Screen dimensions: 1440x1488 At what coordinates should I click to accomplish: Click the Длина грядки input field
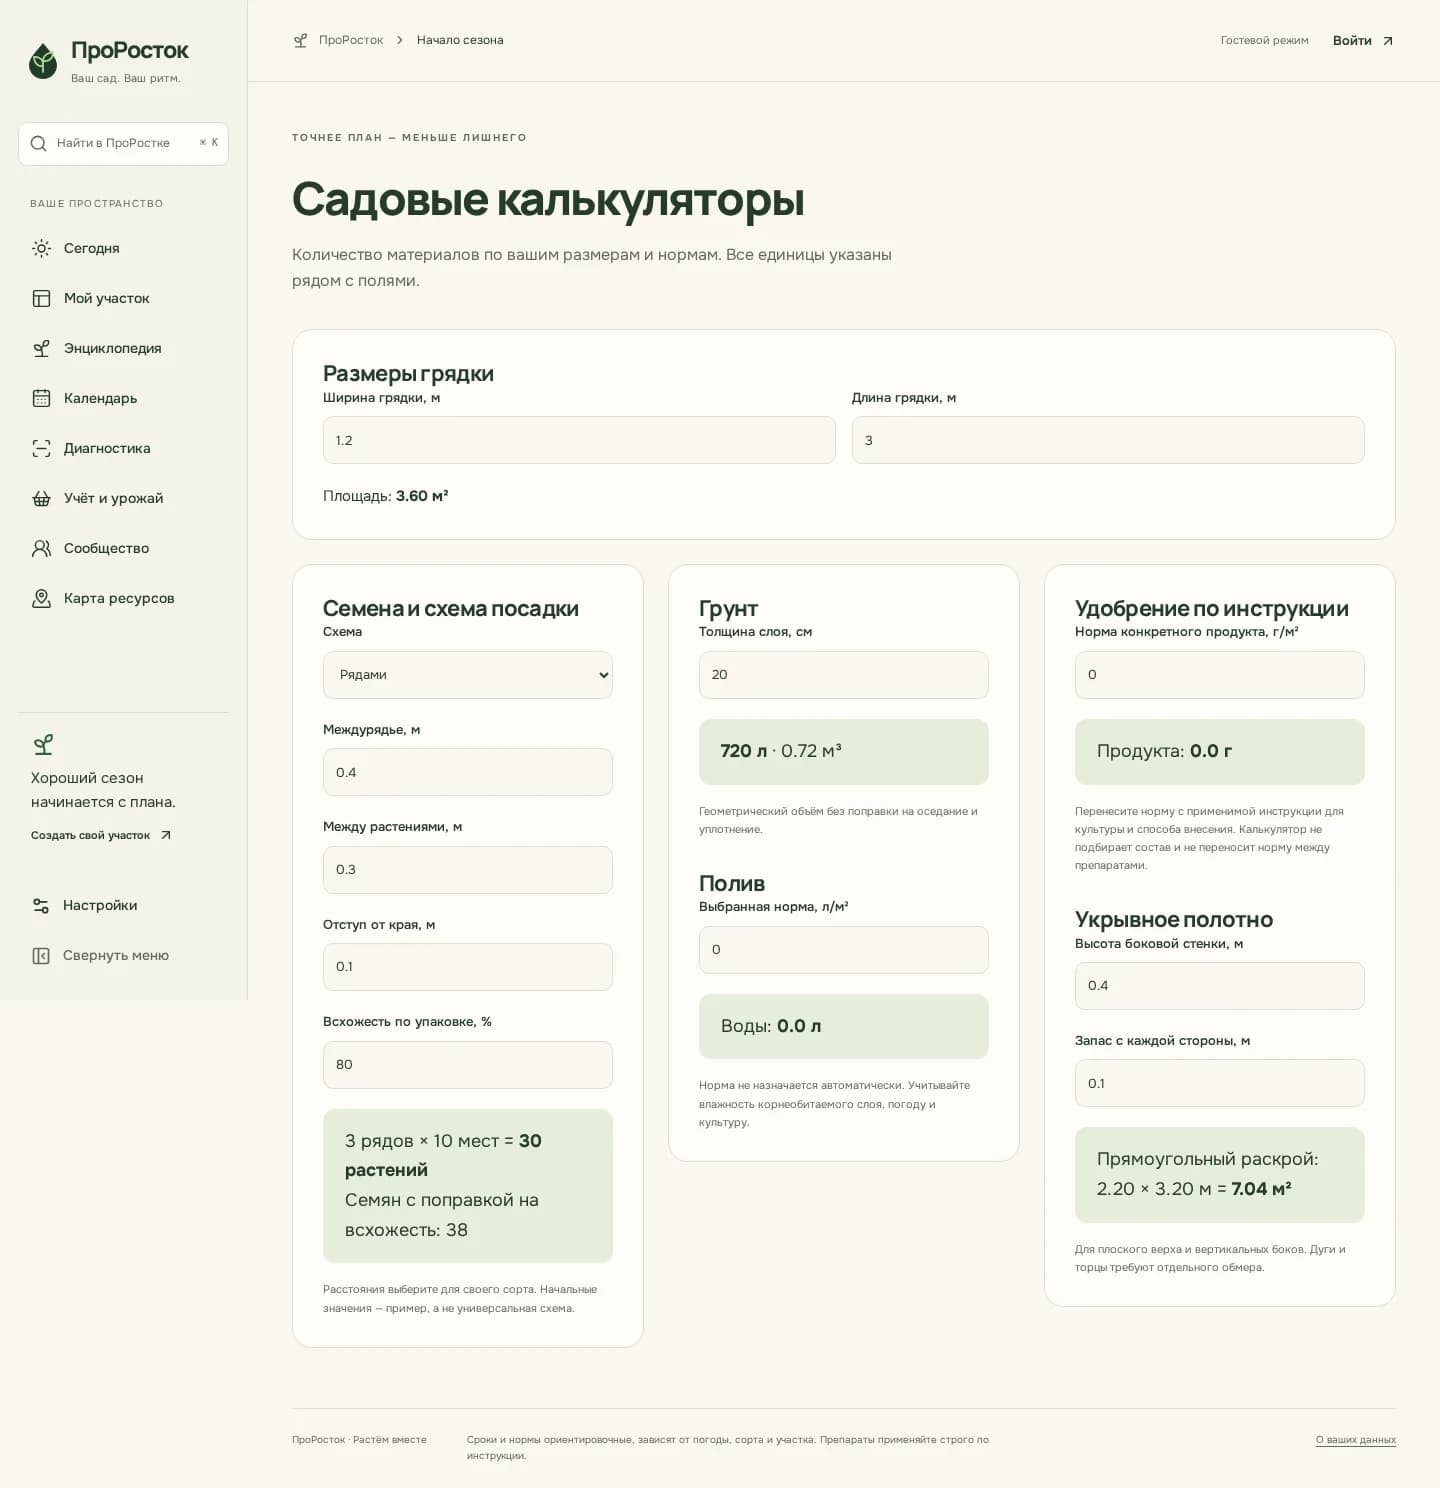1108,440
